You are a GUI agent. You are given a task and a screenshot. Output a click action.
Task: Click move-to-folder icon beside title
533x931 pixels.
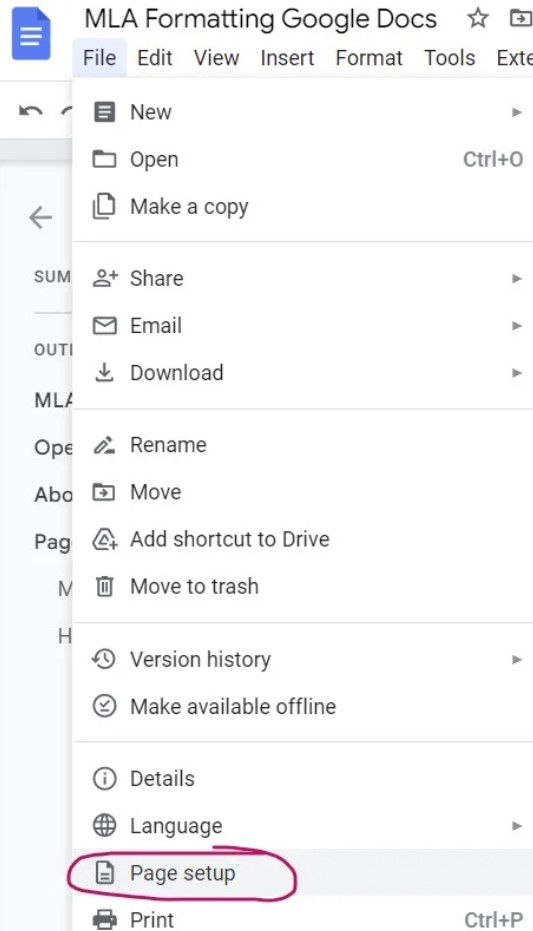[x=521, y=18]
